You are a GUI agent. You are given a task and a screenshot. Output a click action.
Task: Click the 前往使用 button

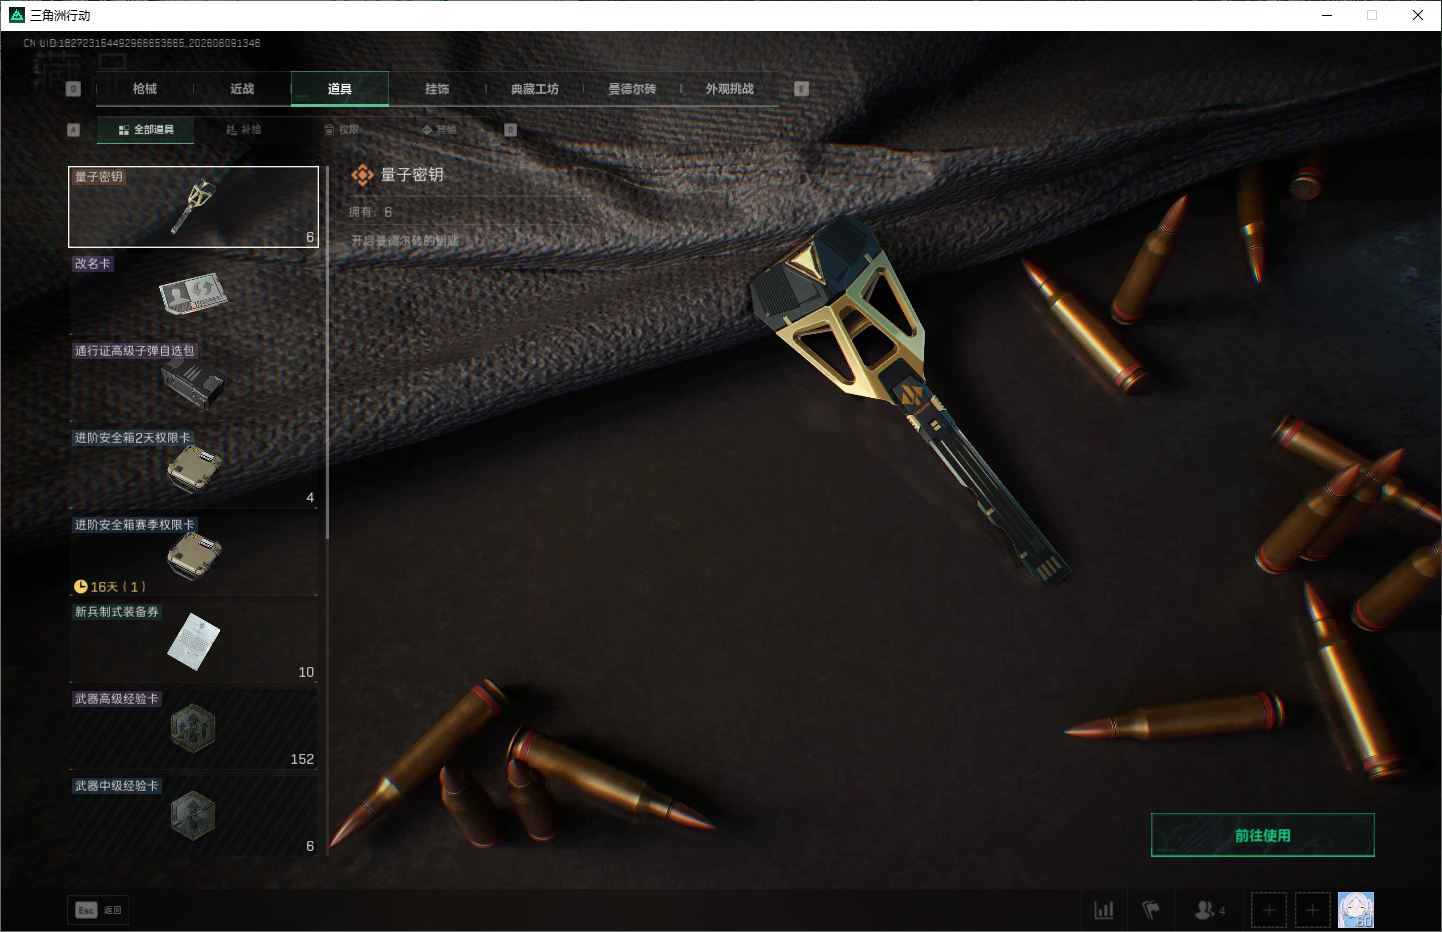[1263, 835]
